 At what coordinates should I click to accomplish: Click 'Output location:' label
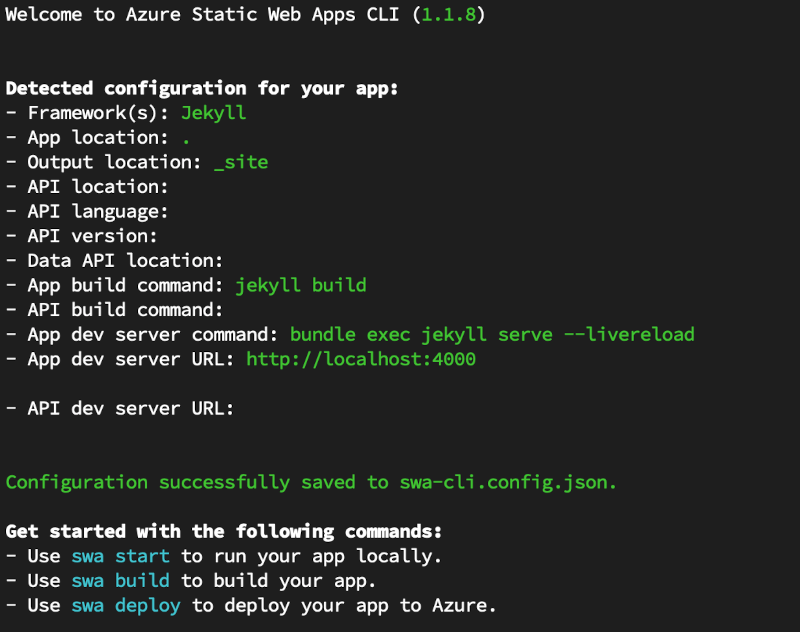pos(114,162)
